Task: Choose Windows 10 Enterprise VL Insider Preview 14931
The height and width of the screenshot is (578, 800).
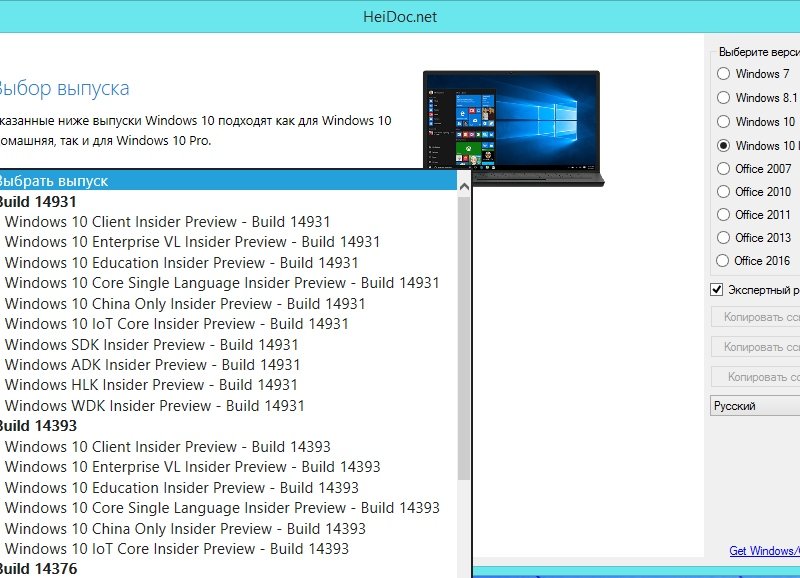Action: point(228,242)
